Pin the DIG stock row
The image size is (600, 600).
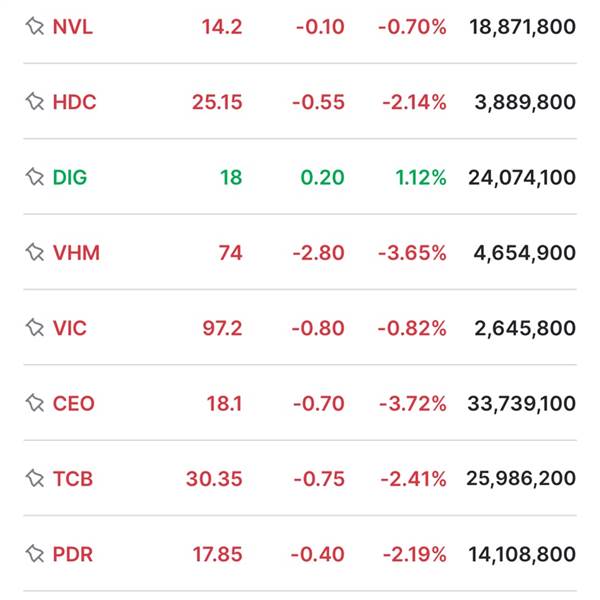tap(35, 178)
